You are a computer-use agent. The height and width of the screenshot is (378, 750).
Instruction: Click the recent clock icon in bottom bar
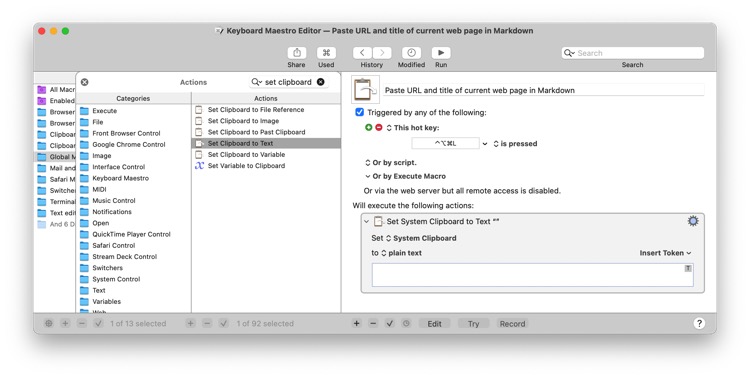406,323
